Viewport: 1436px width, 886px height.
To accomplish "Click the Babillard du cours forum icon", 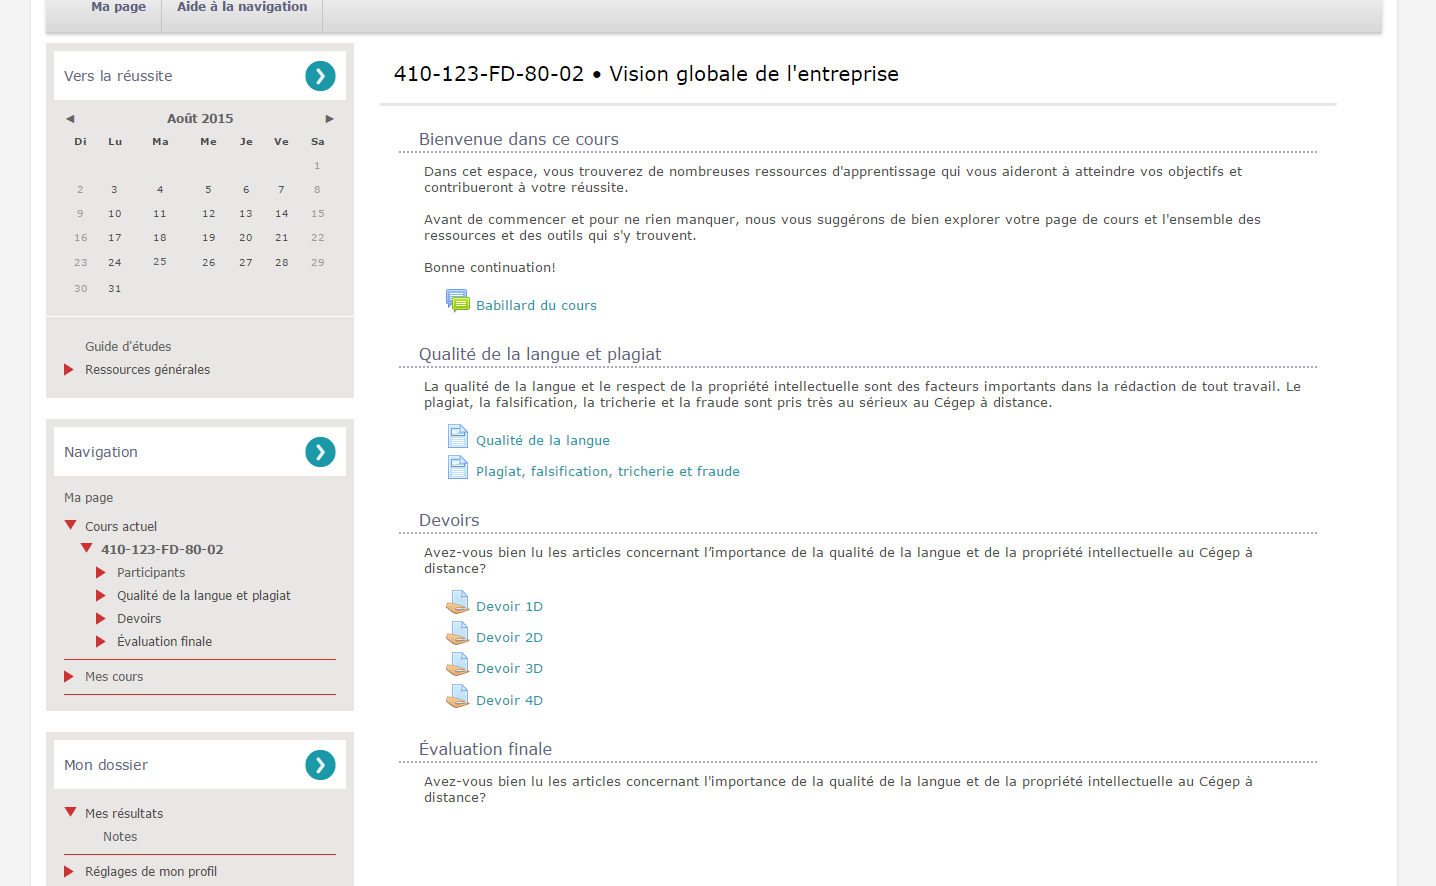I will click(x=457, y=301).
